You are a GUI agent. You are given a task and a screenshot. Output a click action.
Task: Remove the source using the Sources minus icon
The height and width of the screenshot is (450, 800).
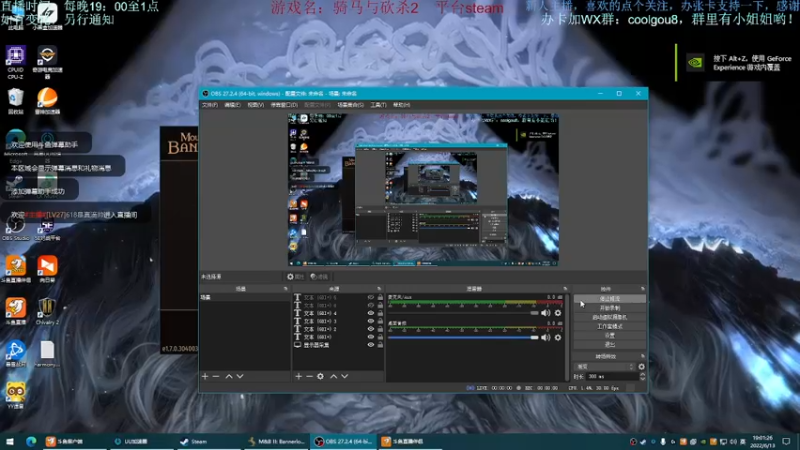[309, 377]
